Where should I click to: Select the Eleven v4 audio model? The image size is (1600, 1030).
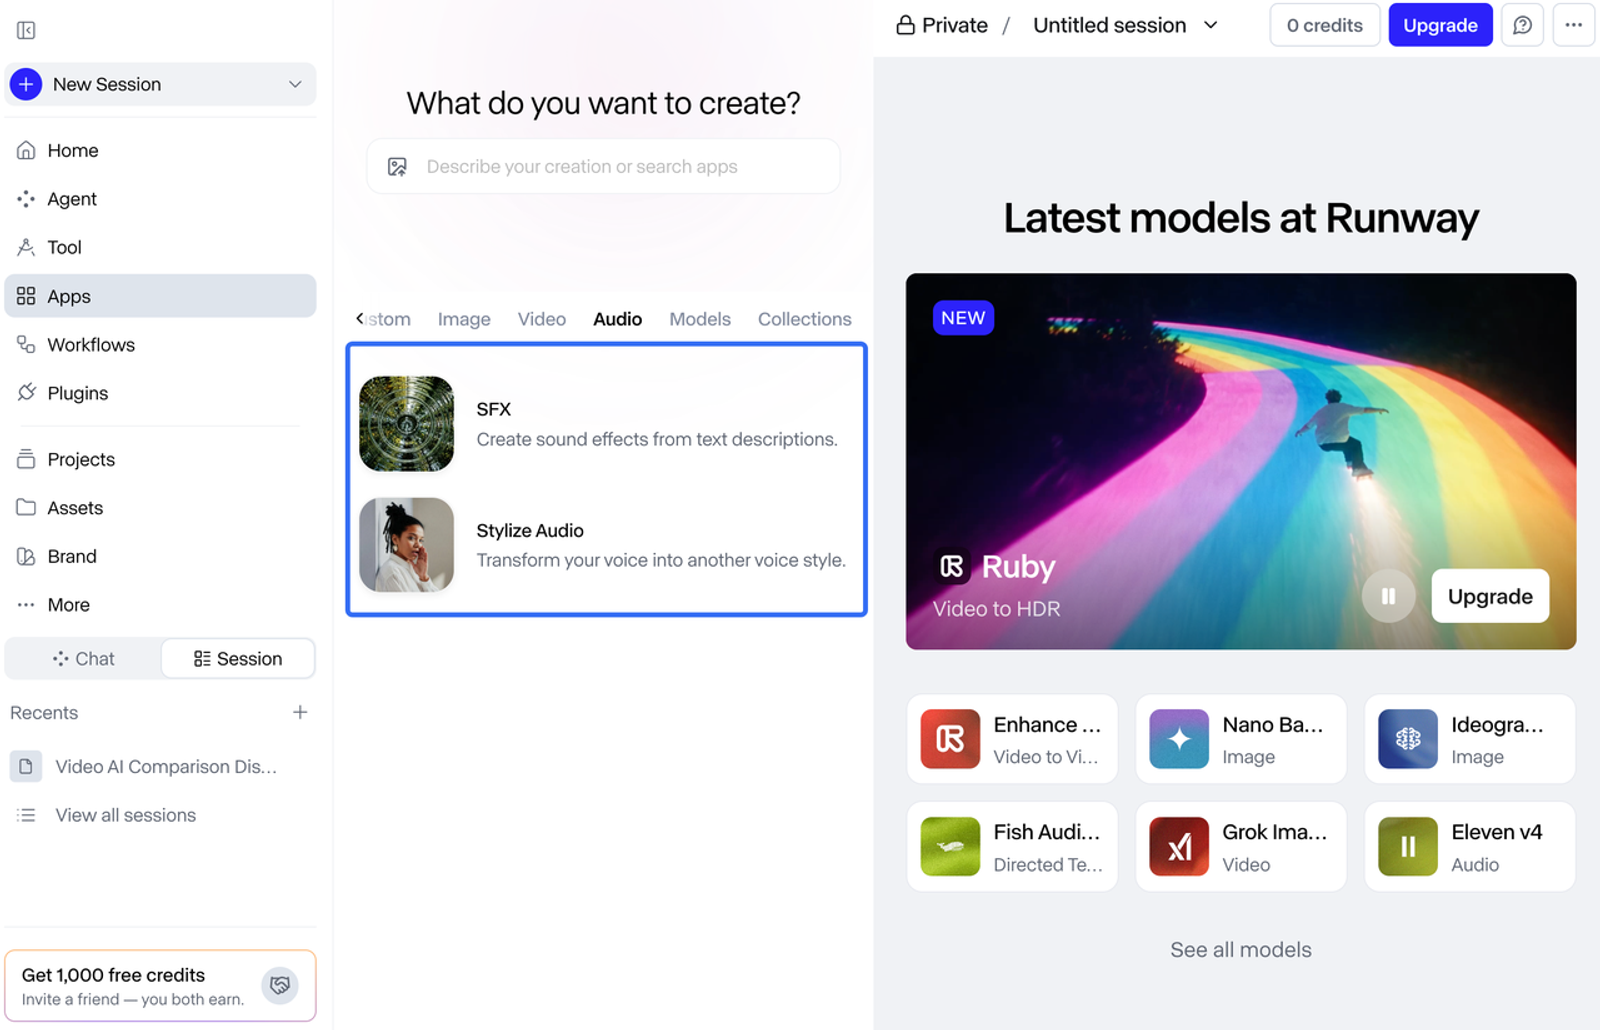coord(1470,846)
